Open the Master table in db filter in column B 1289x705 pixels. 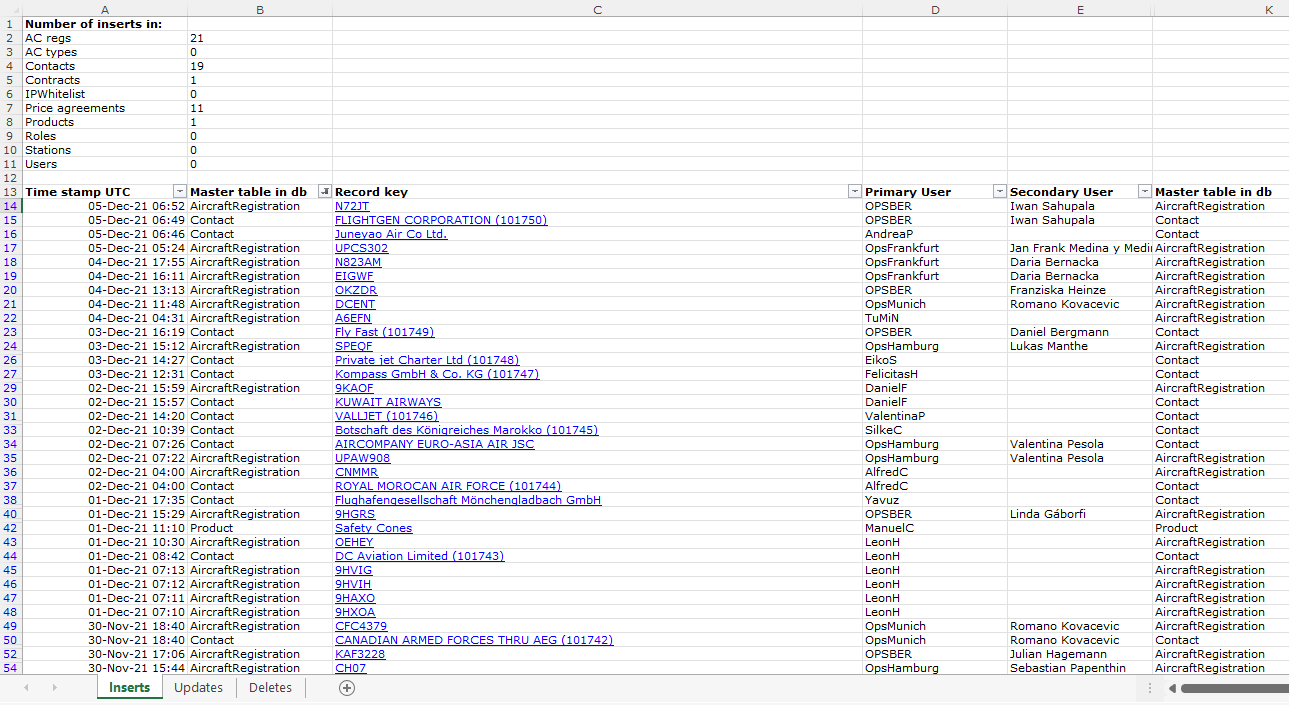coord(324,192)
